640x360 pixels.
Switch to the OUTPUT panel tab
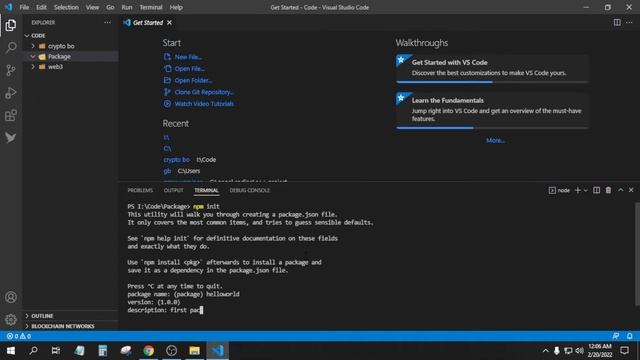pos(173,190)
